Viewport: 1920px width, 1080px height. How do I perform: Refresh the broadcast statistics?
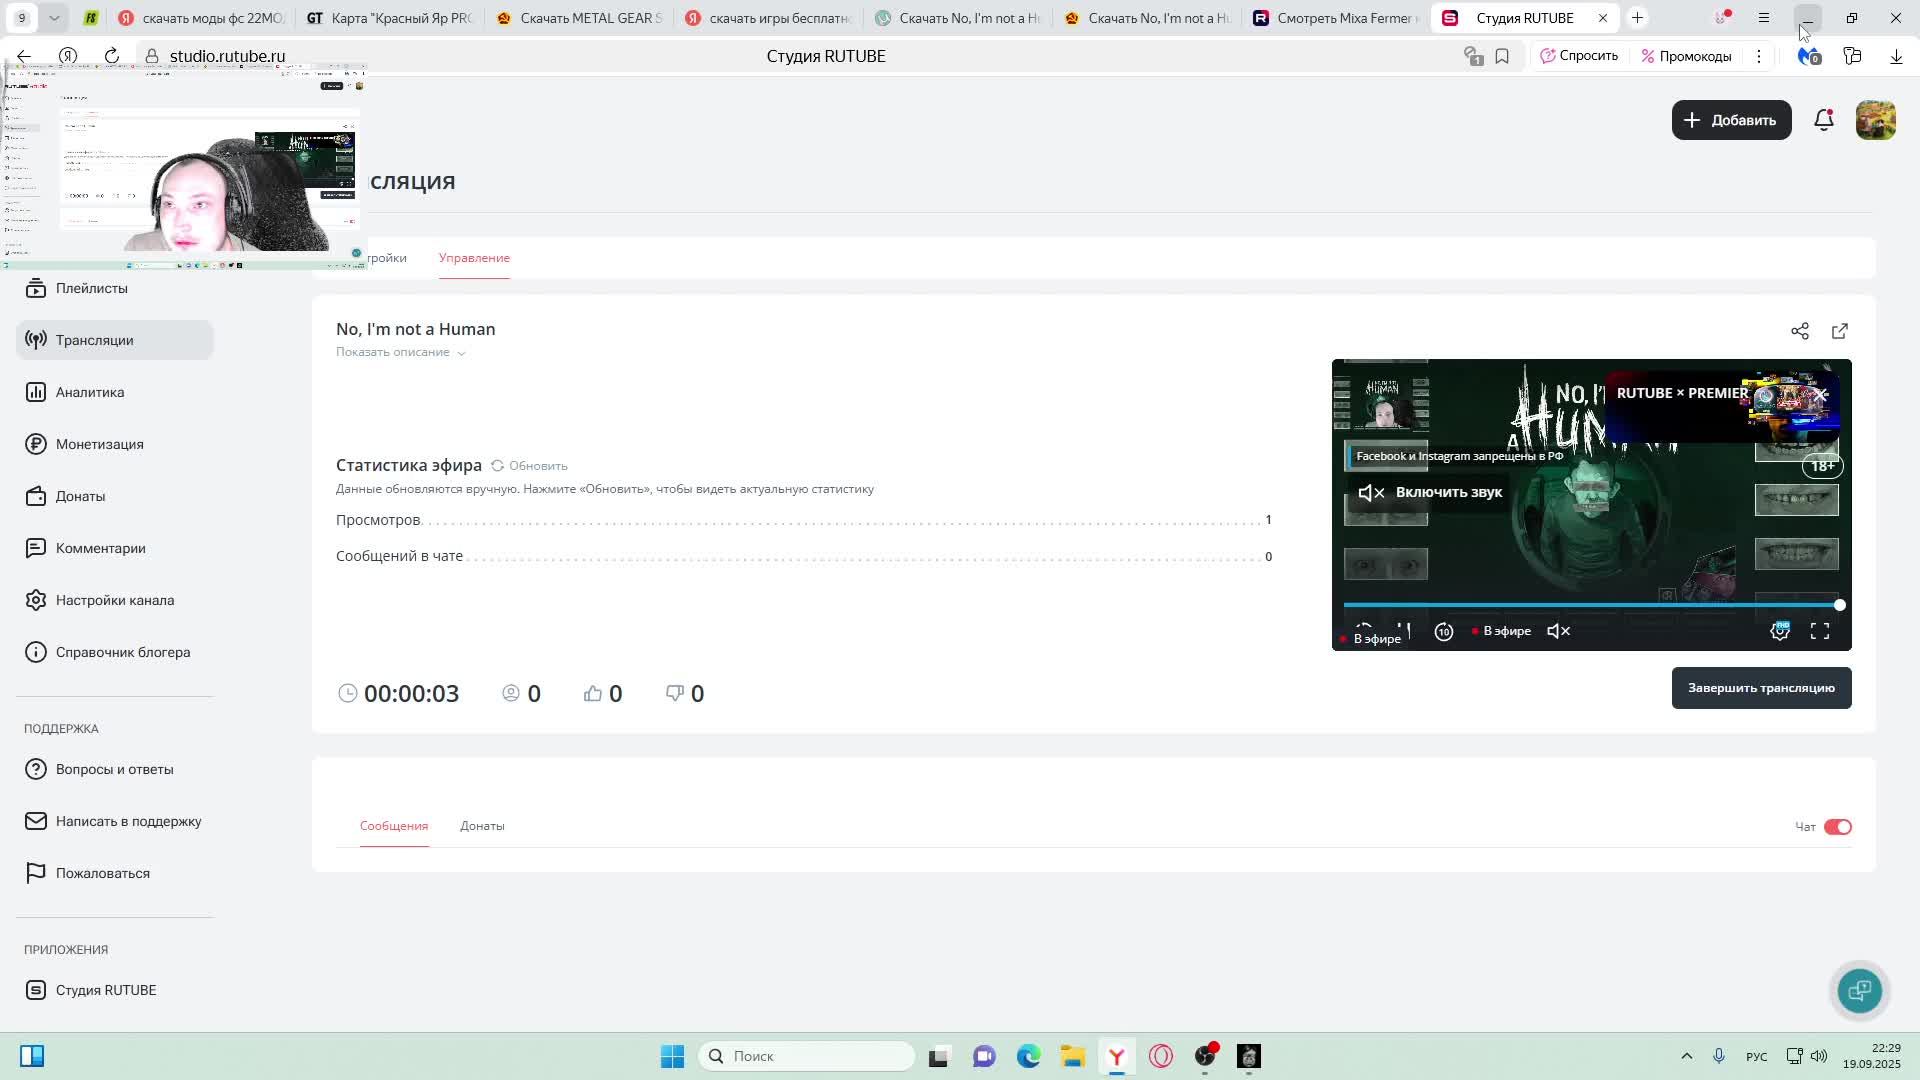pyautogui.click(x=529, y=466)
